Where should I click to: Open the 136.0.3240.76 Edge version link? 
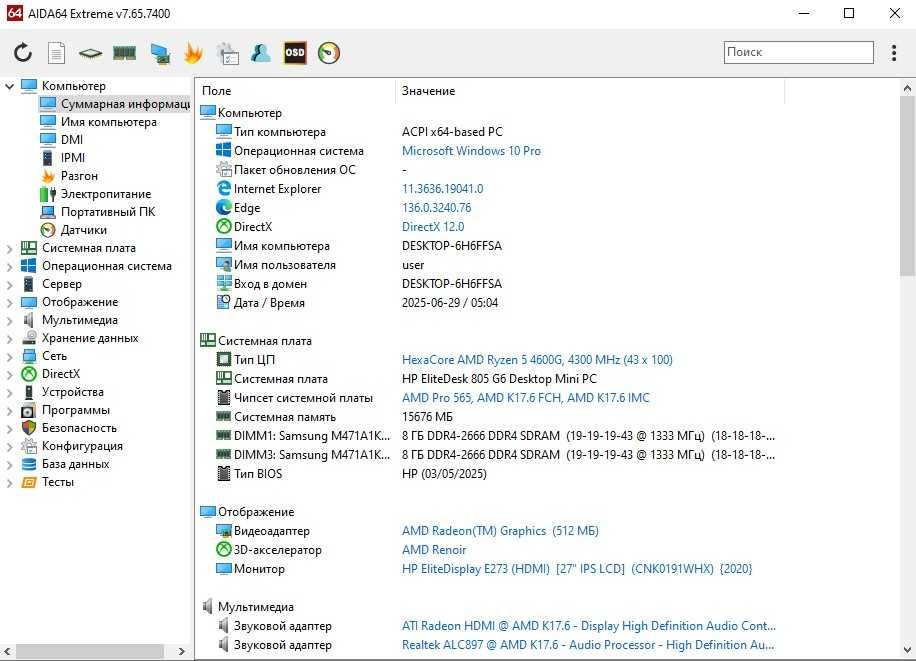coord(436,207)
